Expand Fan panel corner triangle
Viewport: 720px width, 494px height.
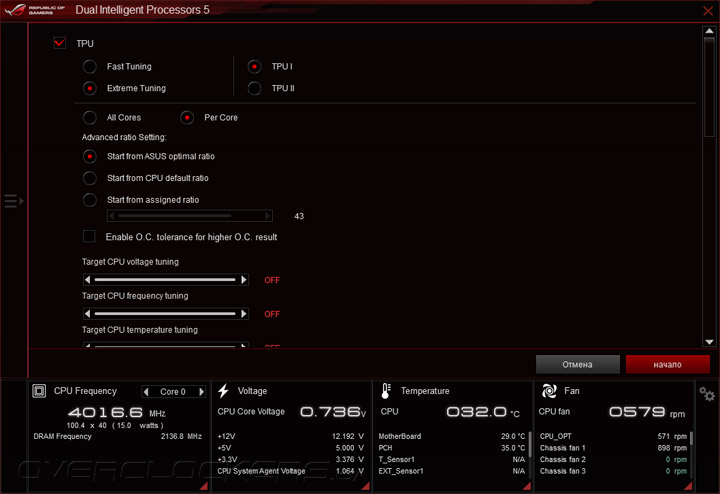point(688,486)
